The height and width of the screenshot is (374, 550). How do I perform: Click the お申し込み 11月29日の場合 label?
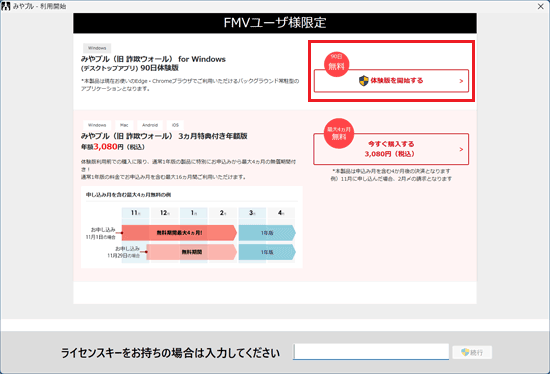[x=123, y=252]
